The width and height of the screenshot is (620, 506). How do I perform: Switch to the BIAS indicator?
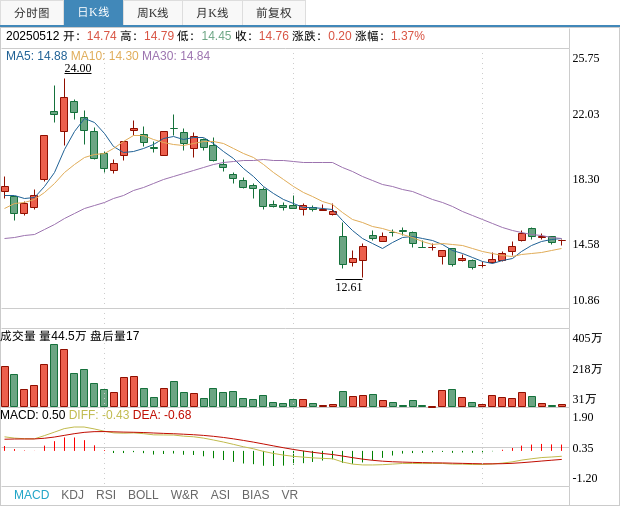tap(255, 495)
